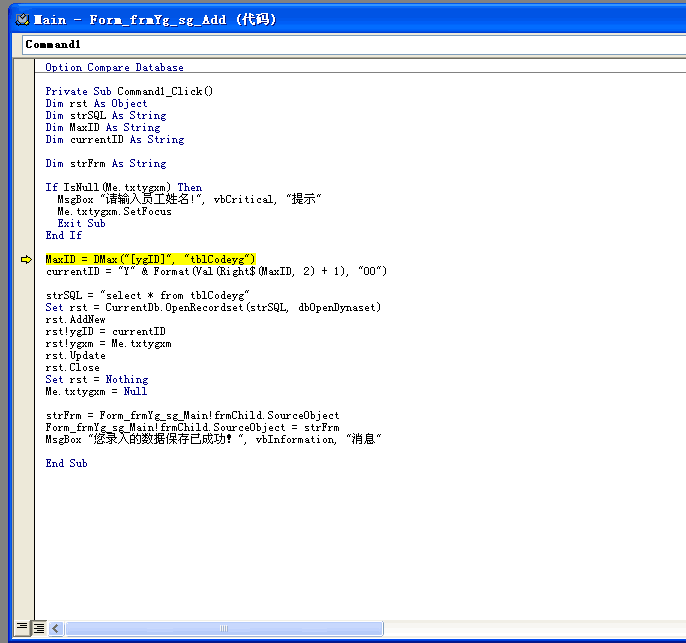Click the window title bar text
The height and width of the screenshot is (643, 686).
coord(155,20)
